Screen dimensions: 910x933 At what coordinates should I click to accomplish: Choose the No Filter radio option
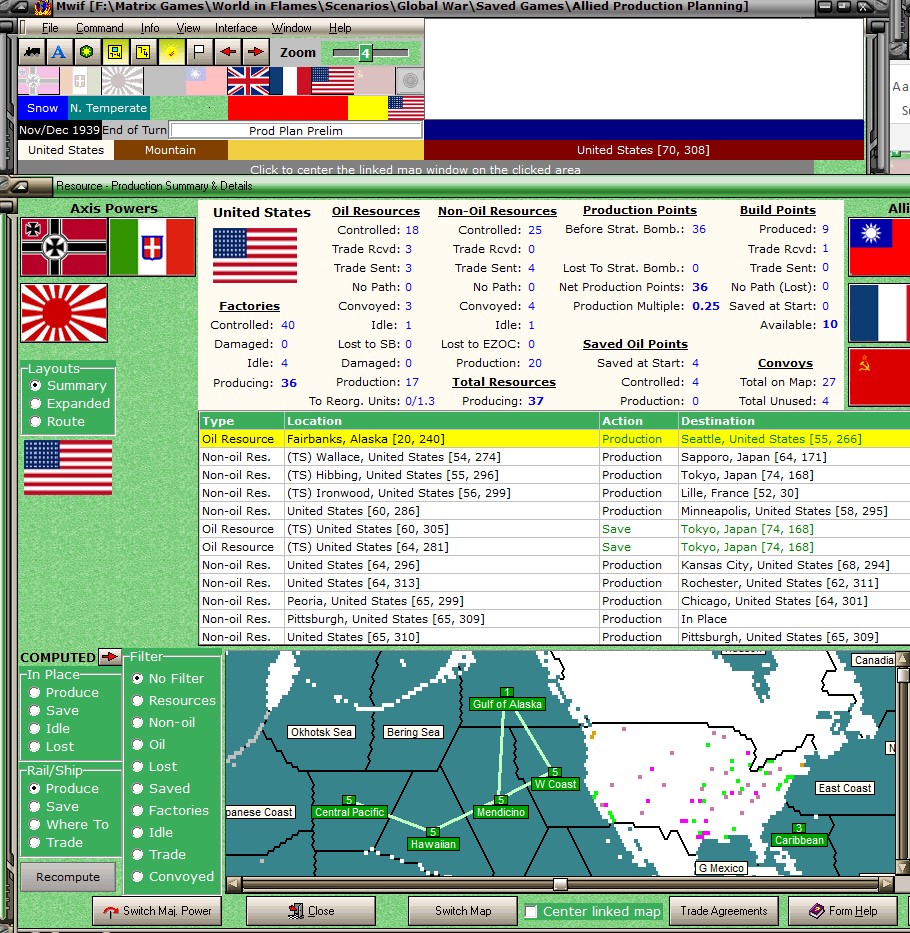(137, 678)
